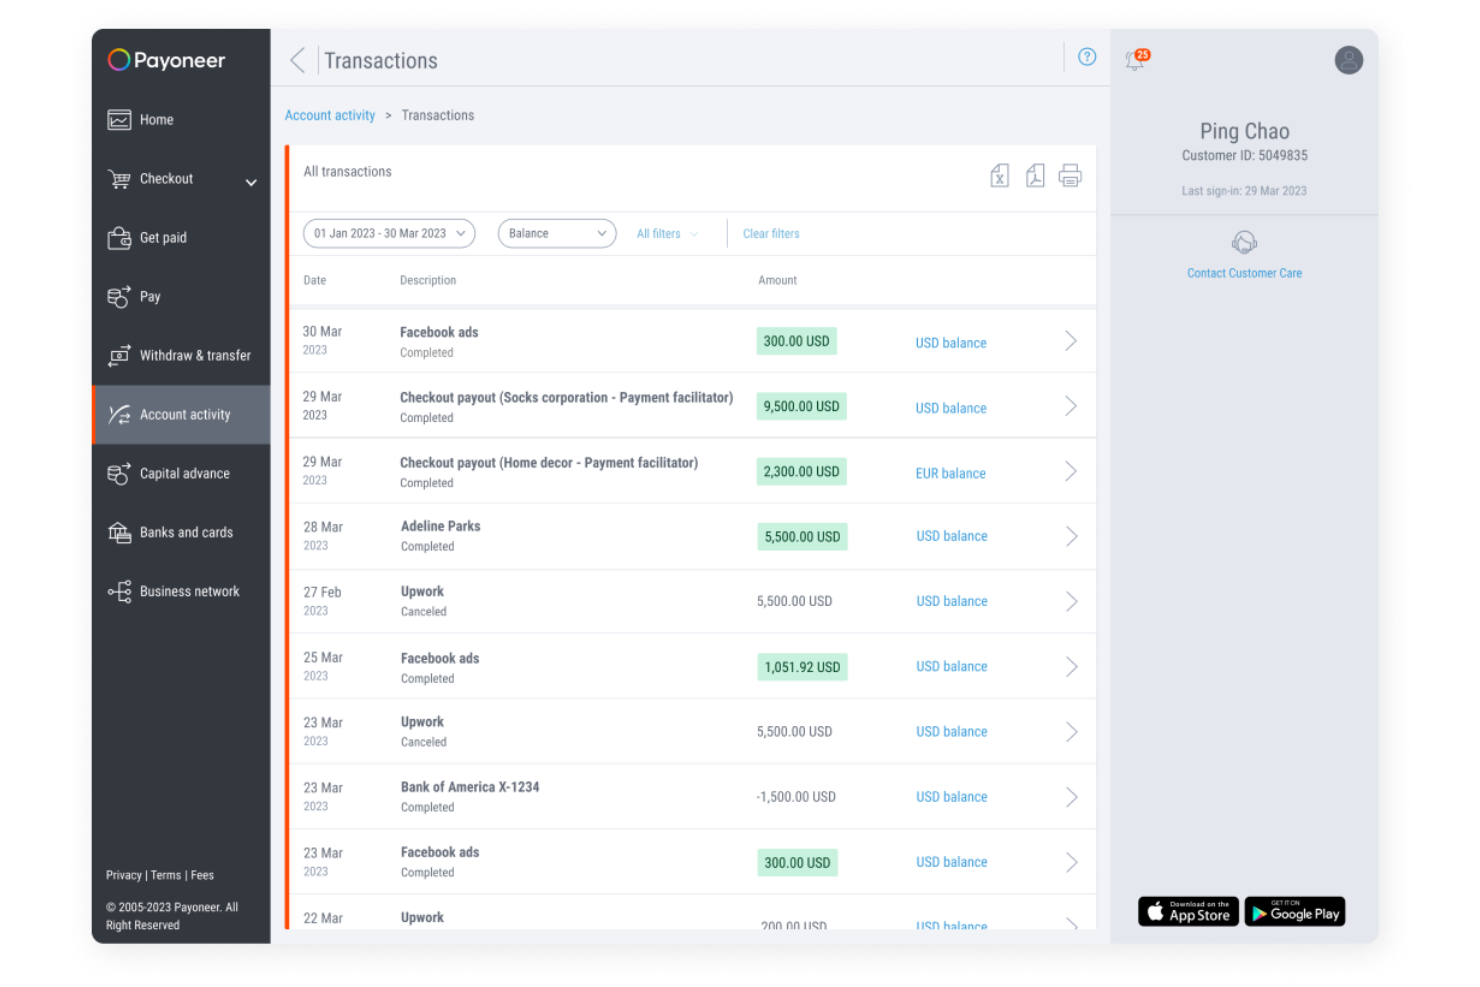Open the Terms footer link
1480x987 pixels.
[166, 875]
